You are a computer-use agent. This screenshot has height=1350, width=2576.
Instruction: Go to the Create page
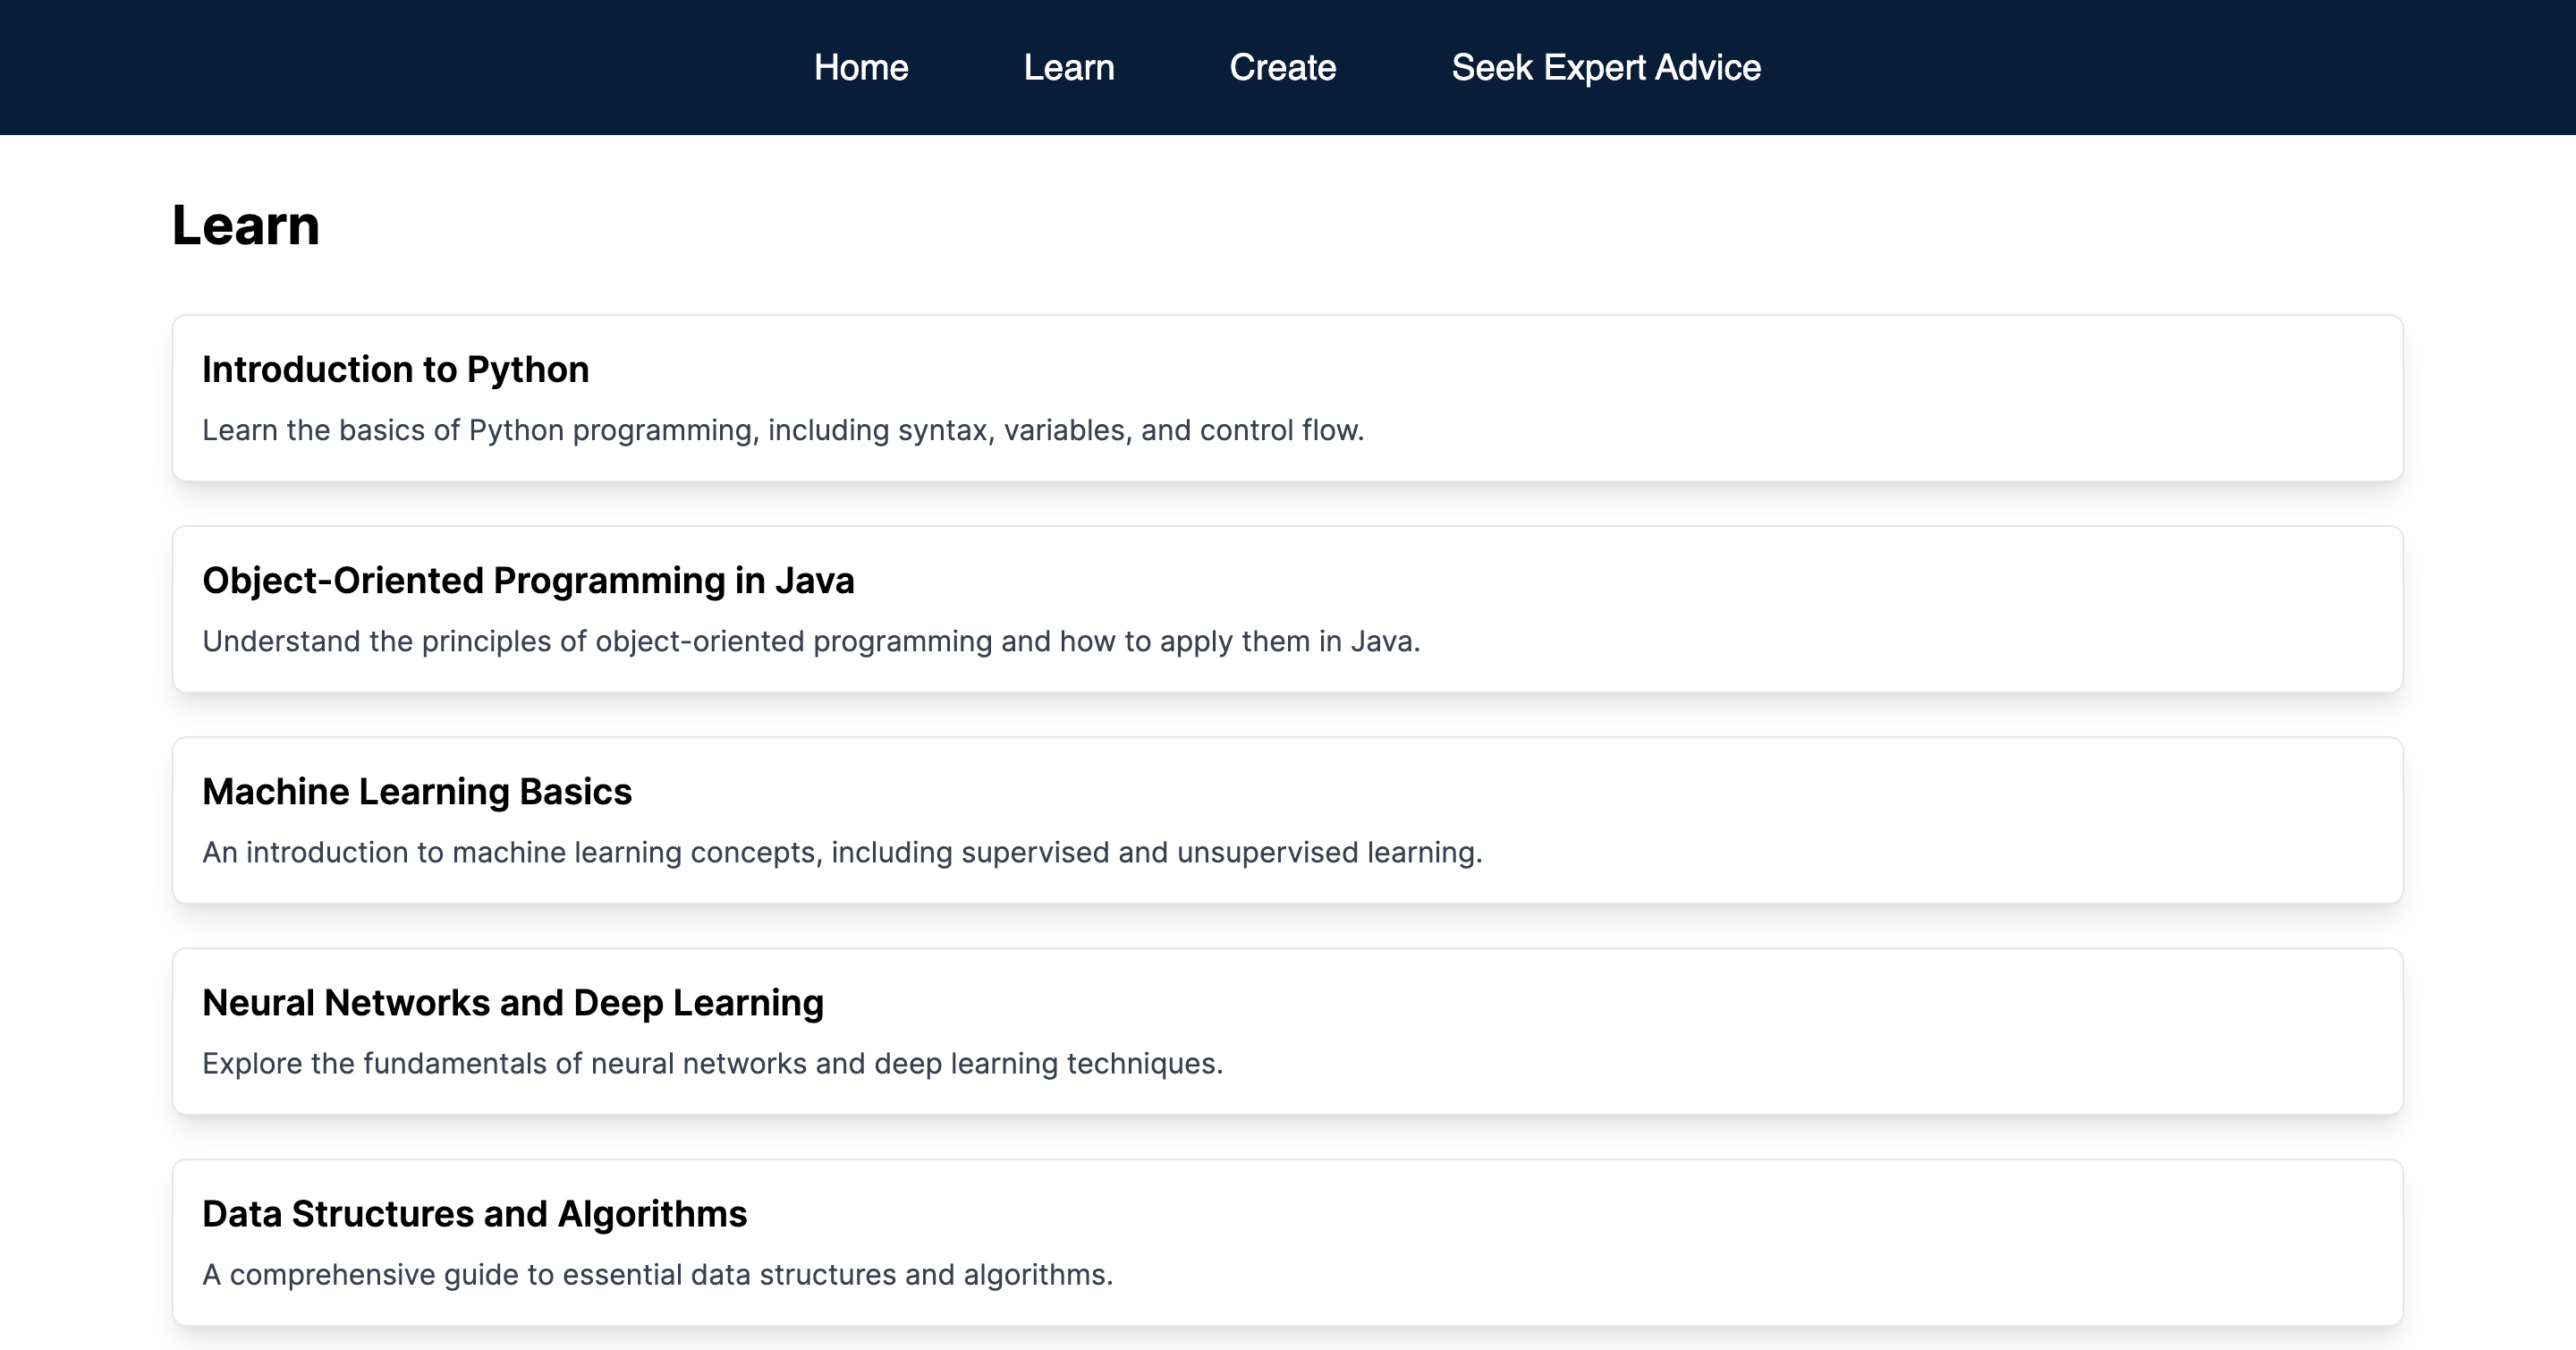click(1282, 68)
